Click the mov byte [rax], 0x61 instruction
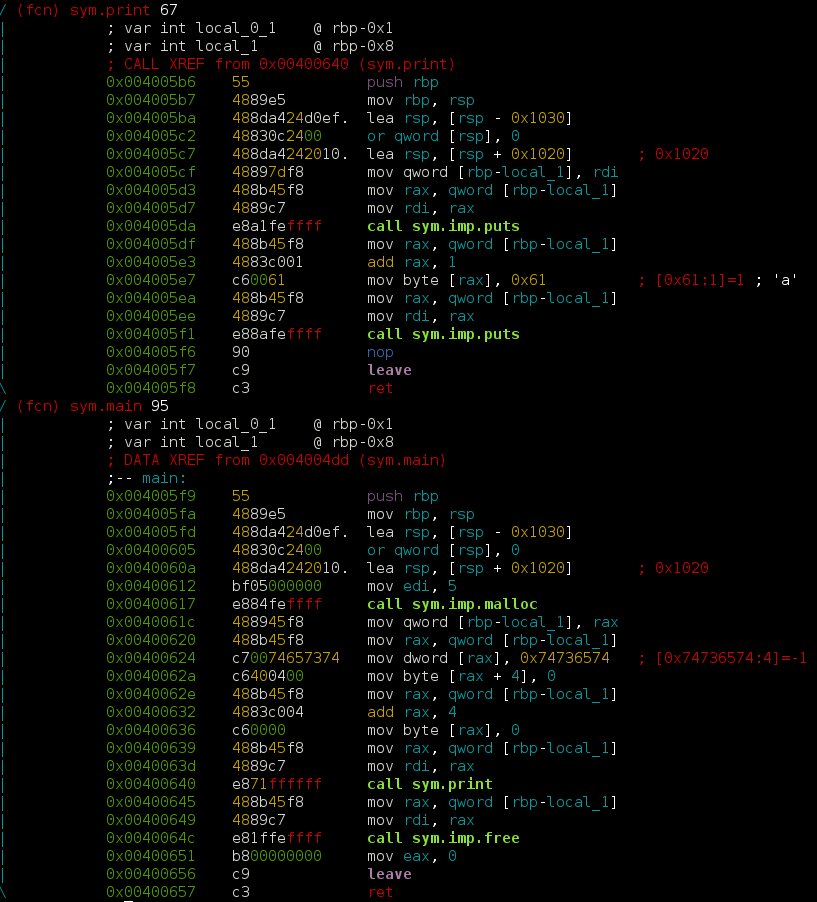817x902 pixels. (456, 280)
